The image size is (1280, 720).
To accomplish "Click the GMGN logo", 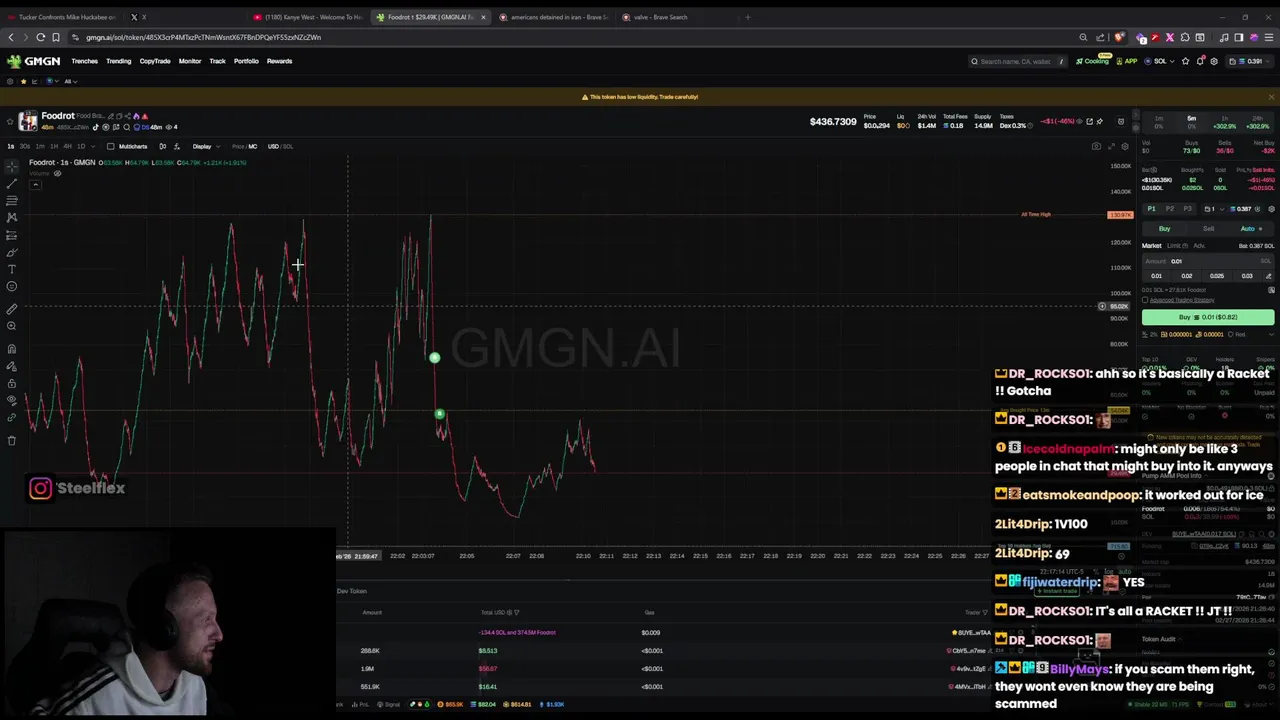I will click(x=33, y=61).
